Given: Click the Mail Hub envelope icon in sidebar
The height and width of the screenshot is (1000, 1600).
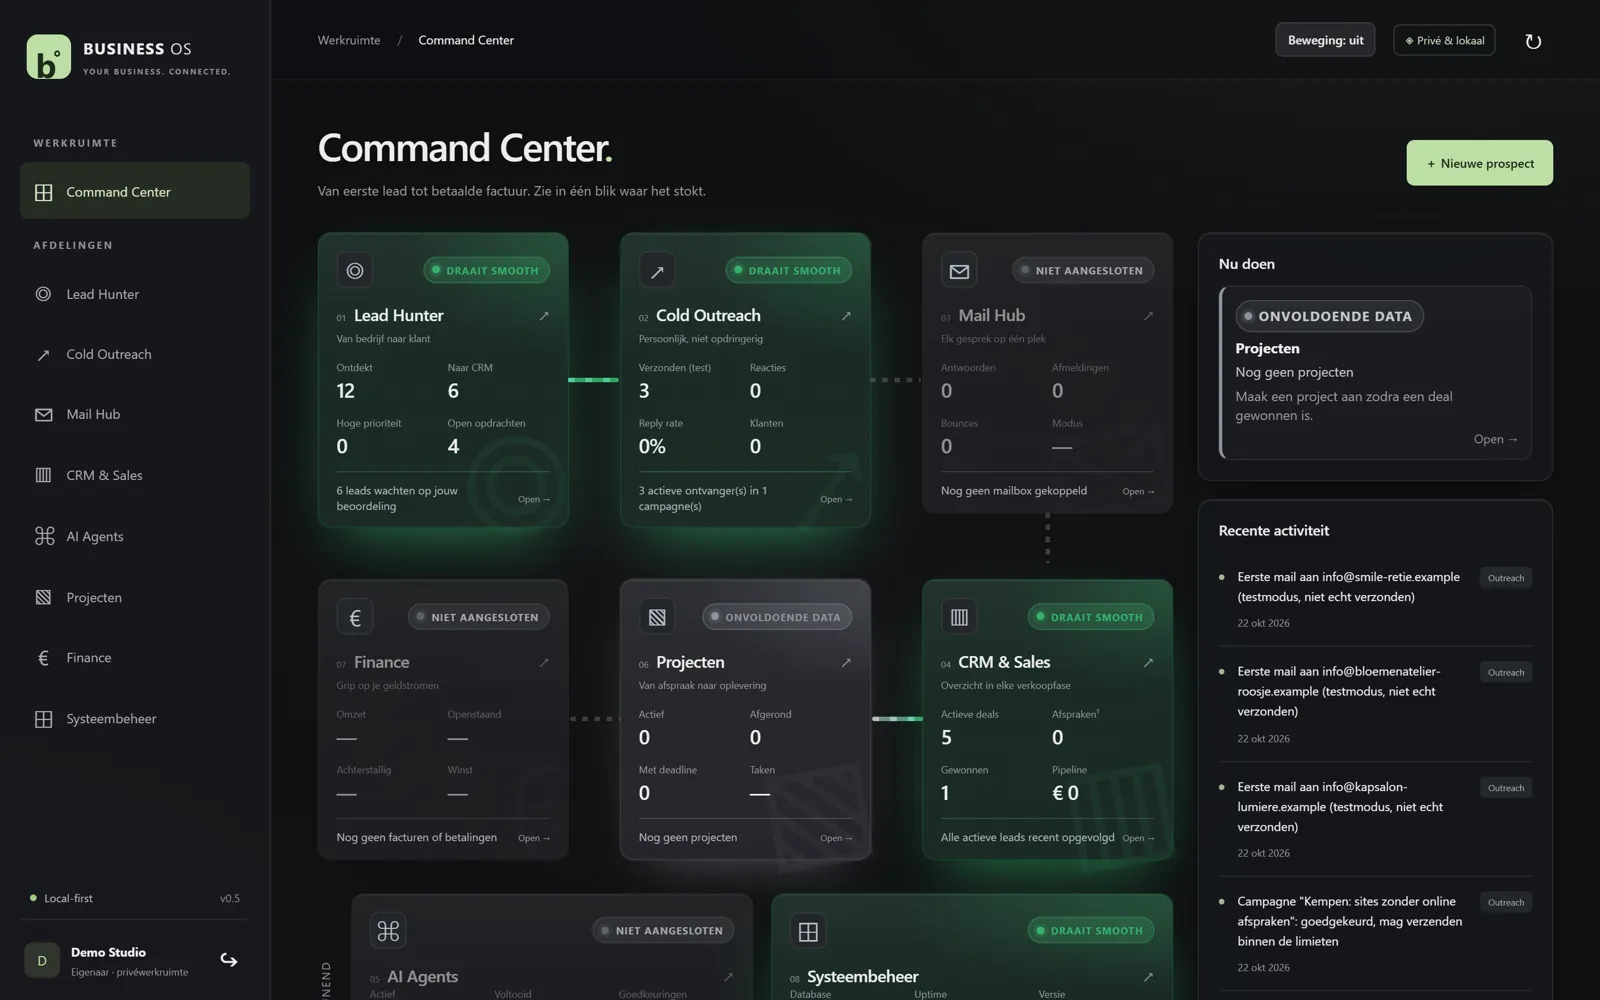Looking at the screenshot, I should click(43, 415).
